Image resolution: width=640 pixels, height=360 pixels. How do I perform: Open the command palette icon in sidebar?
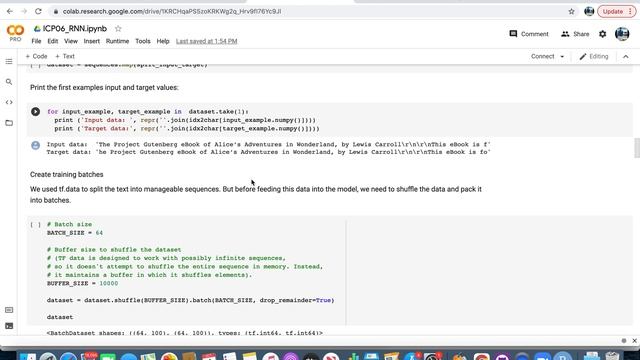pos(9,310)
